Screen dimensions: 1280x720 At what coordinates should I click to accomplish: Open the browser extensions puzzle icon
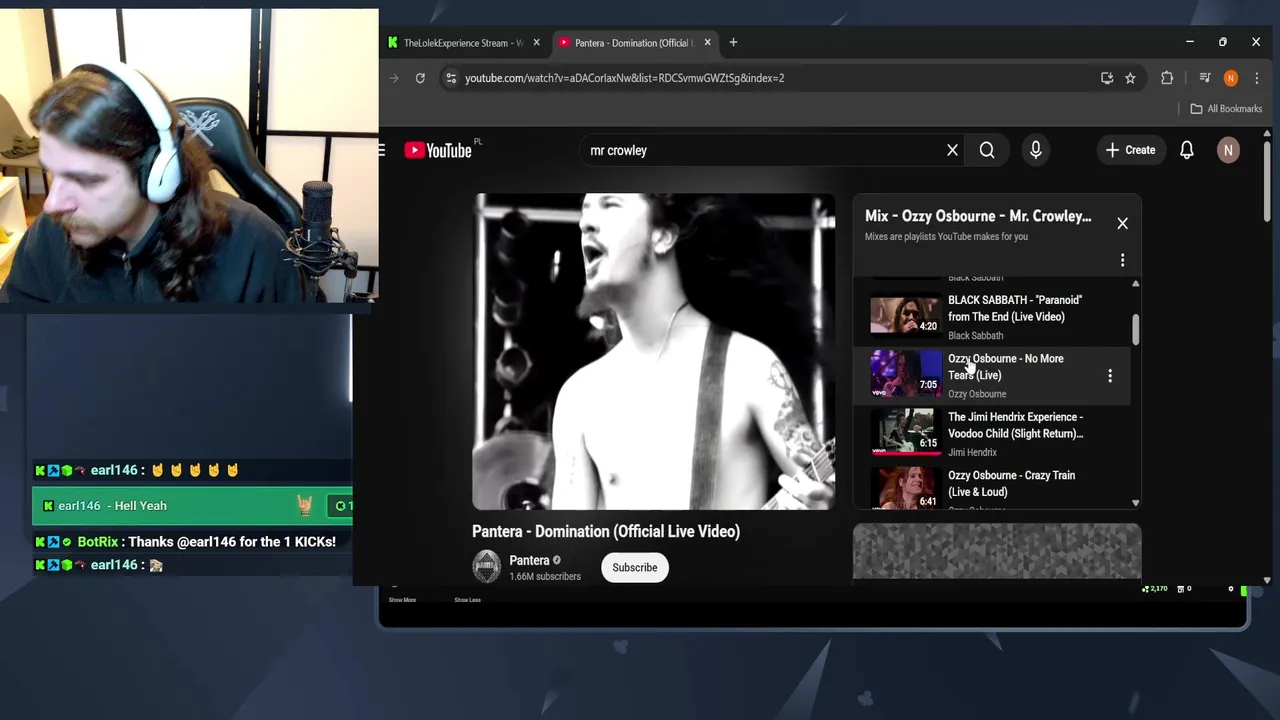[x=1167, y=78]
